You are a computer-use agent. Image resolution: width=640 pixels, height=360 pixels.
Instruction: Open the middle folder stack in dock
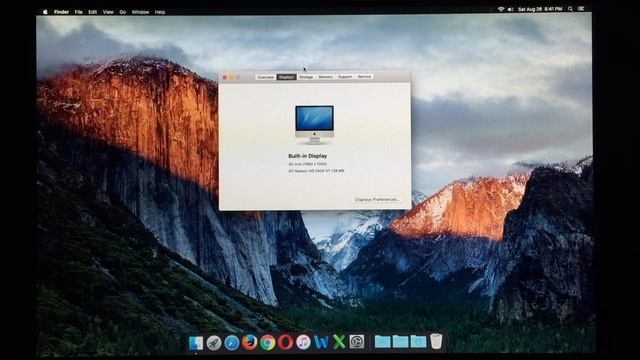[x=400, y=342]
